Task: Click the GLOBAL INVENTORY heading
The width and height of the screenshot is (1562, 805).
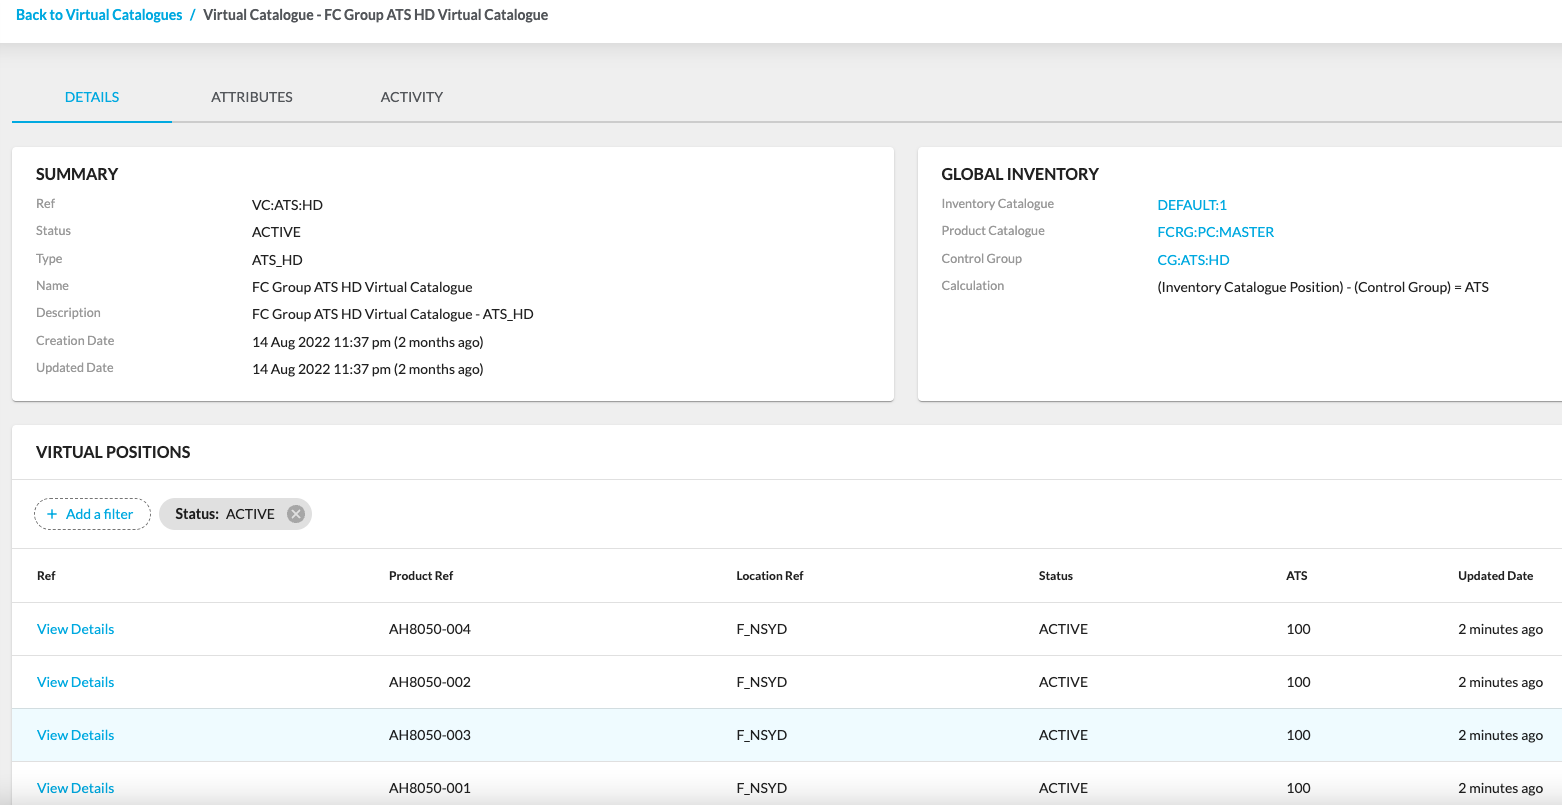Action: [1020, 174]
